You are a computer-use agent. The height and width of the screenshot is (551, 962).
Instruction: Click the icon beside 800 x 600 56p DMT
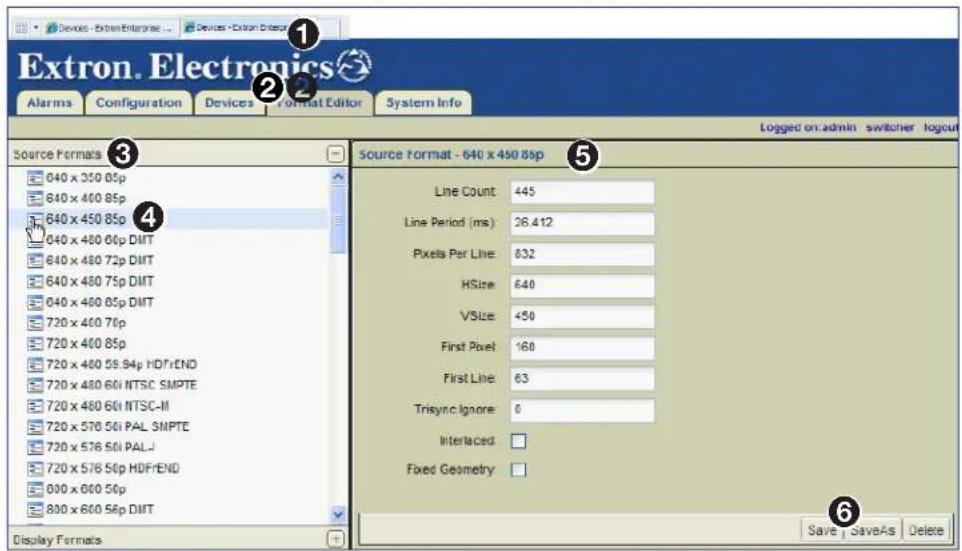tap(35, 510)
